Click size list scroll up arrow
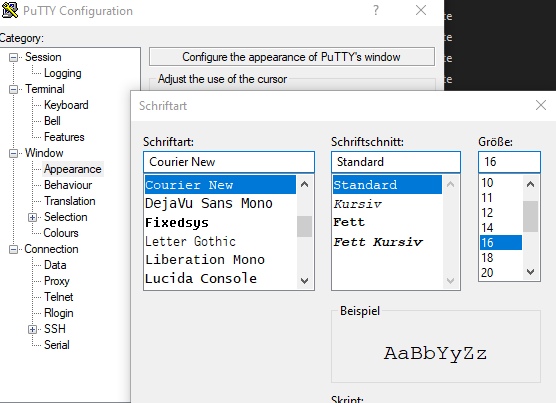The height and width of the screenshot is (403, 556). 530,184
